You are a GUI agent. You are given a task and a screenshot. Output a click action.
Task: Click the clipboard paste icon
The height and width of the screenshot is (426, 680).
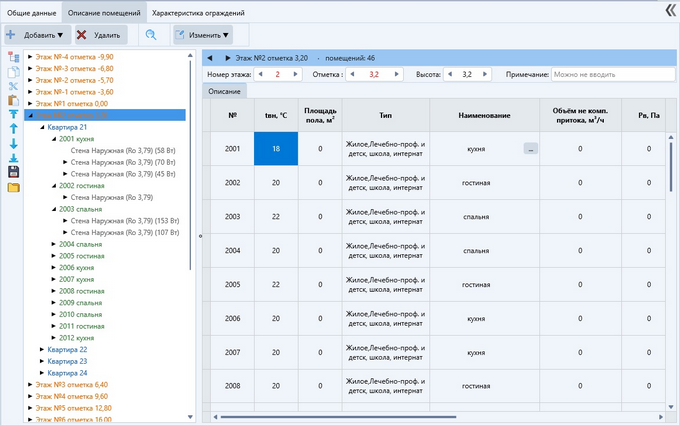pyautogui.click(x=13, y=100)
